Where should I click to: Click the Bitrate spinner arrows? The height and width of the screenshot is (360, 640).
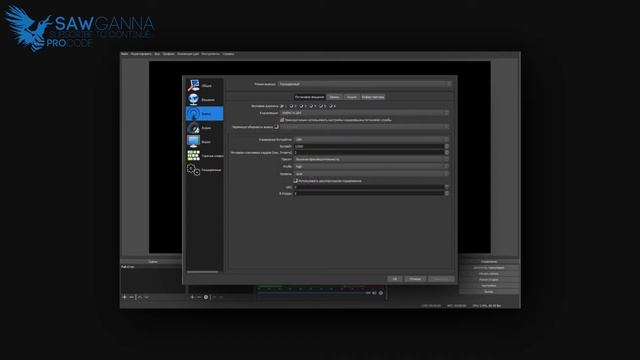pos(447,146)
